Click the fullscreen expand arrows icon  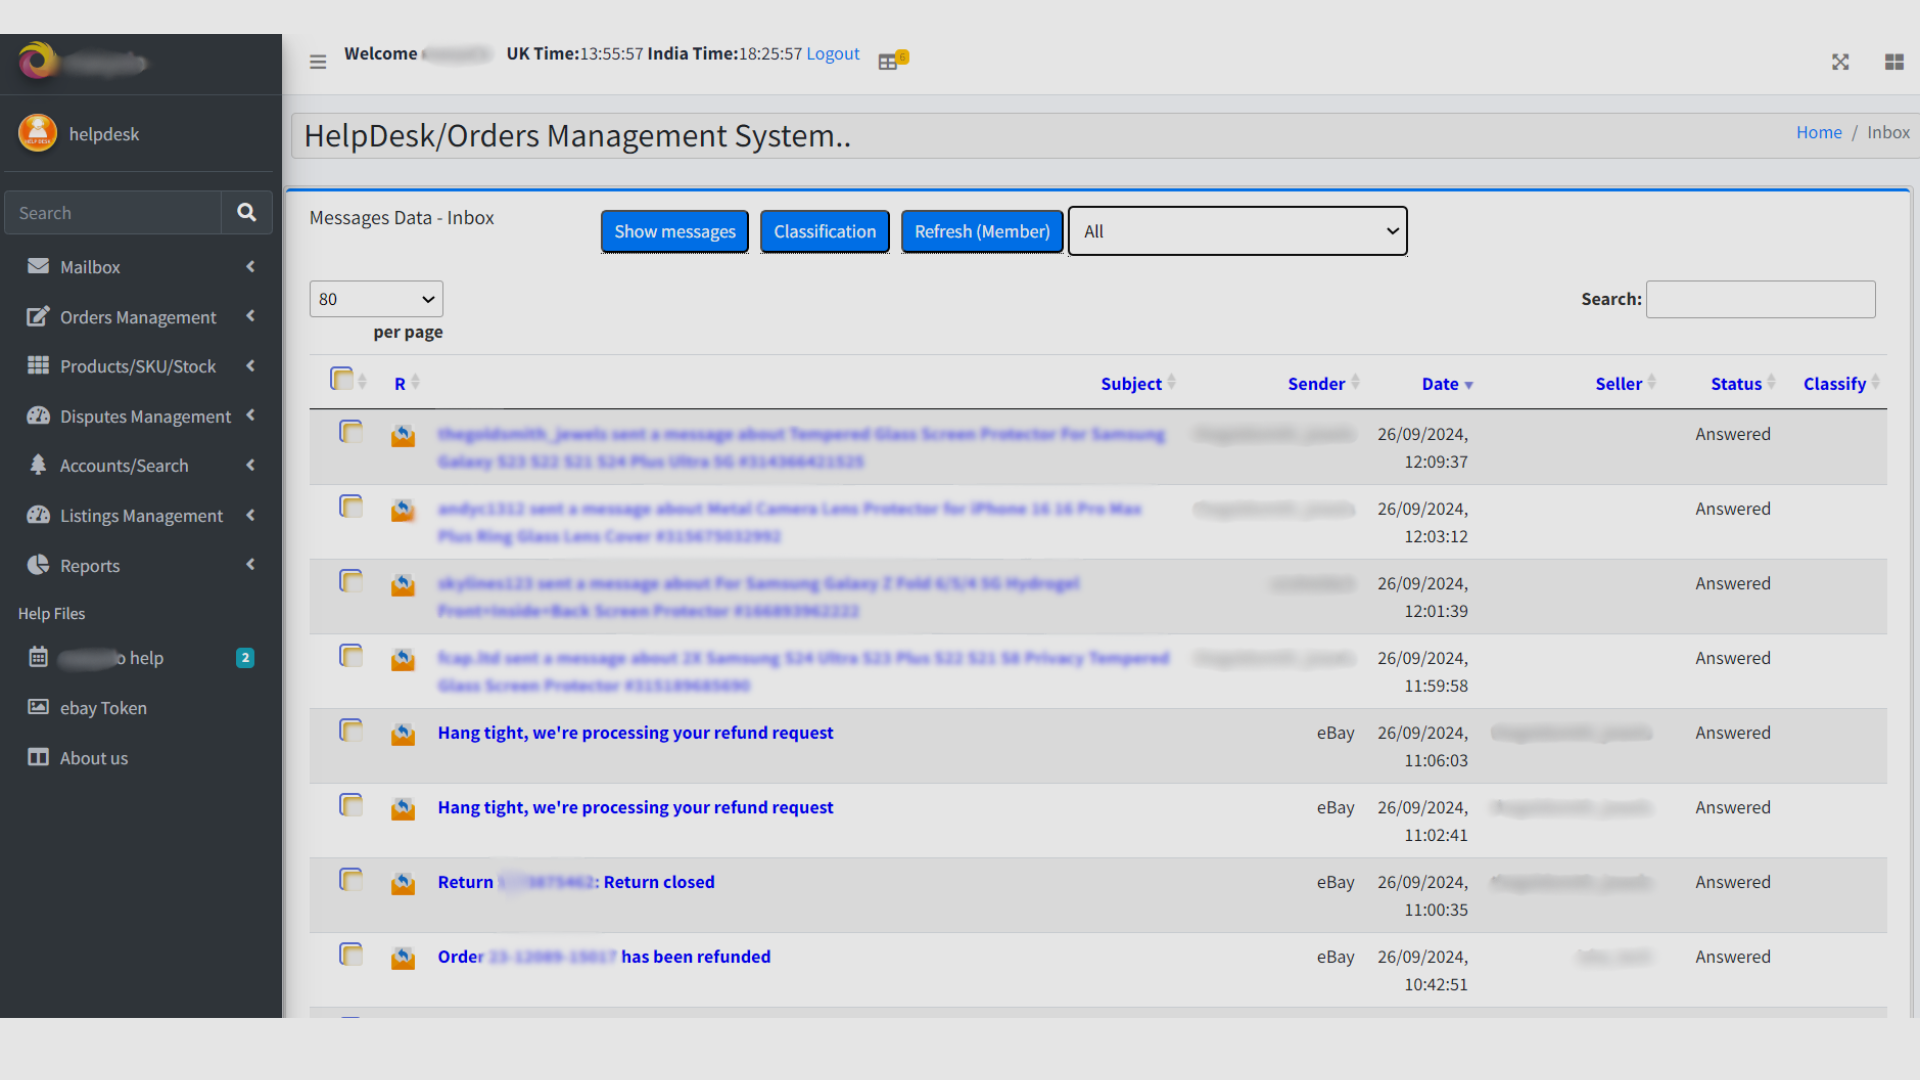(x=1840, y=62)
